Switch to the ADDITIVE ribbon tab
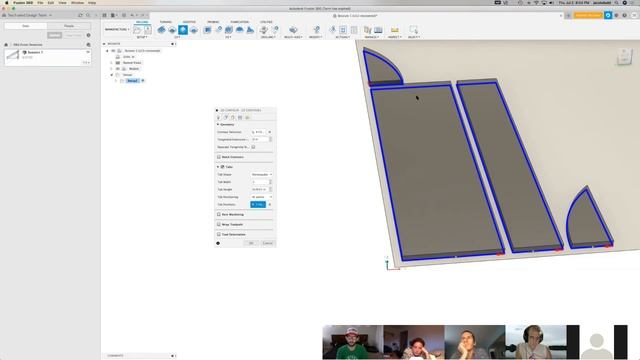Screen dimensions: 640x360 point(189,22)
